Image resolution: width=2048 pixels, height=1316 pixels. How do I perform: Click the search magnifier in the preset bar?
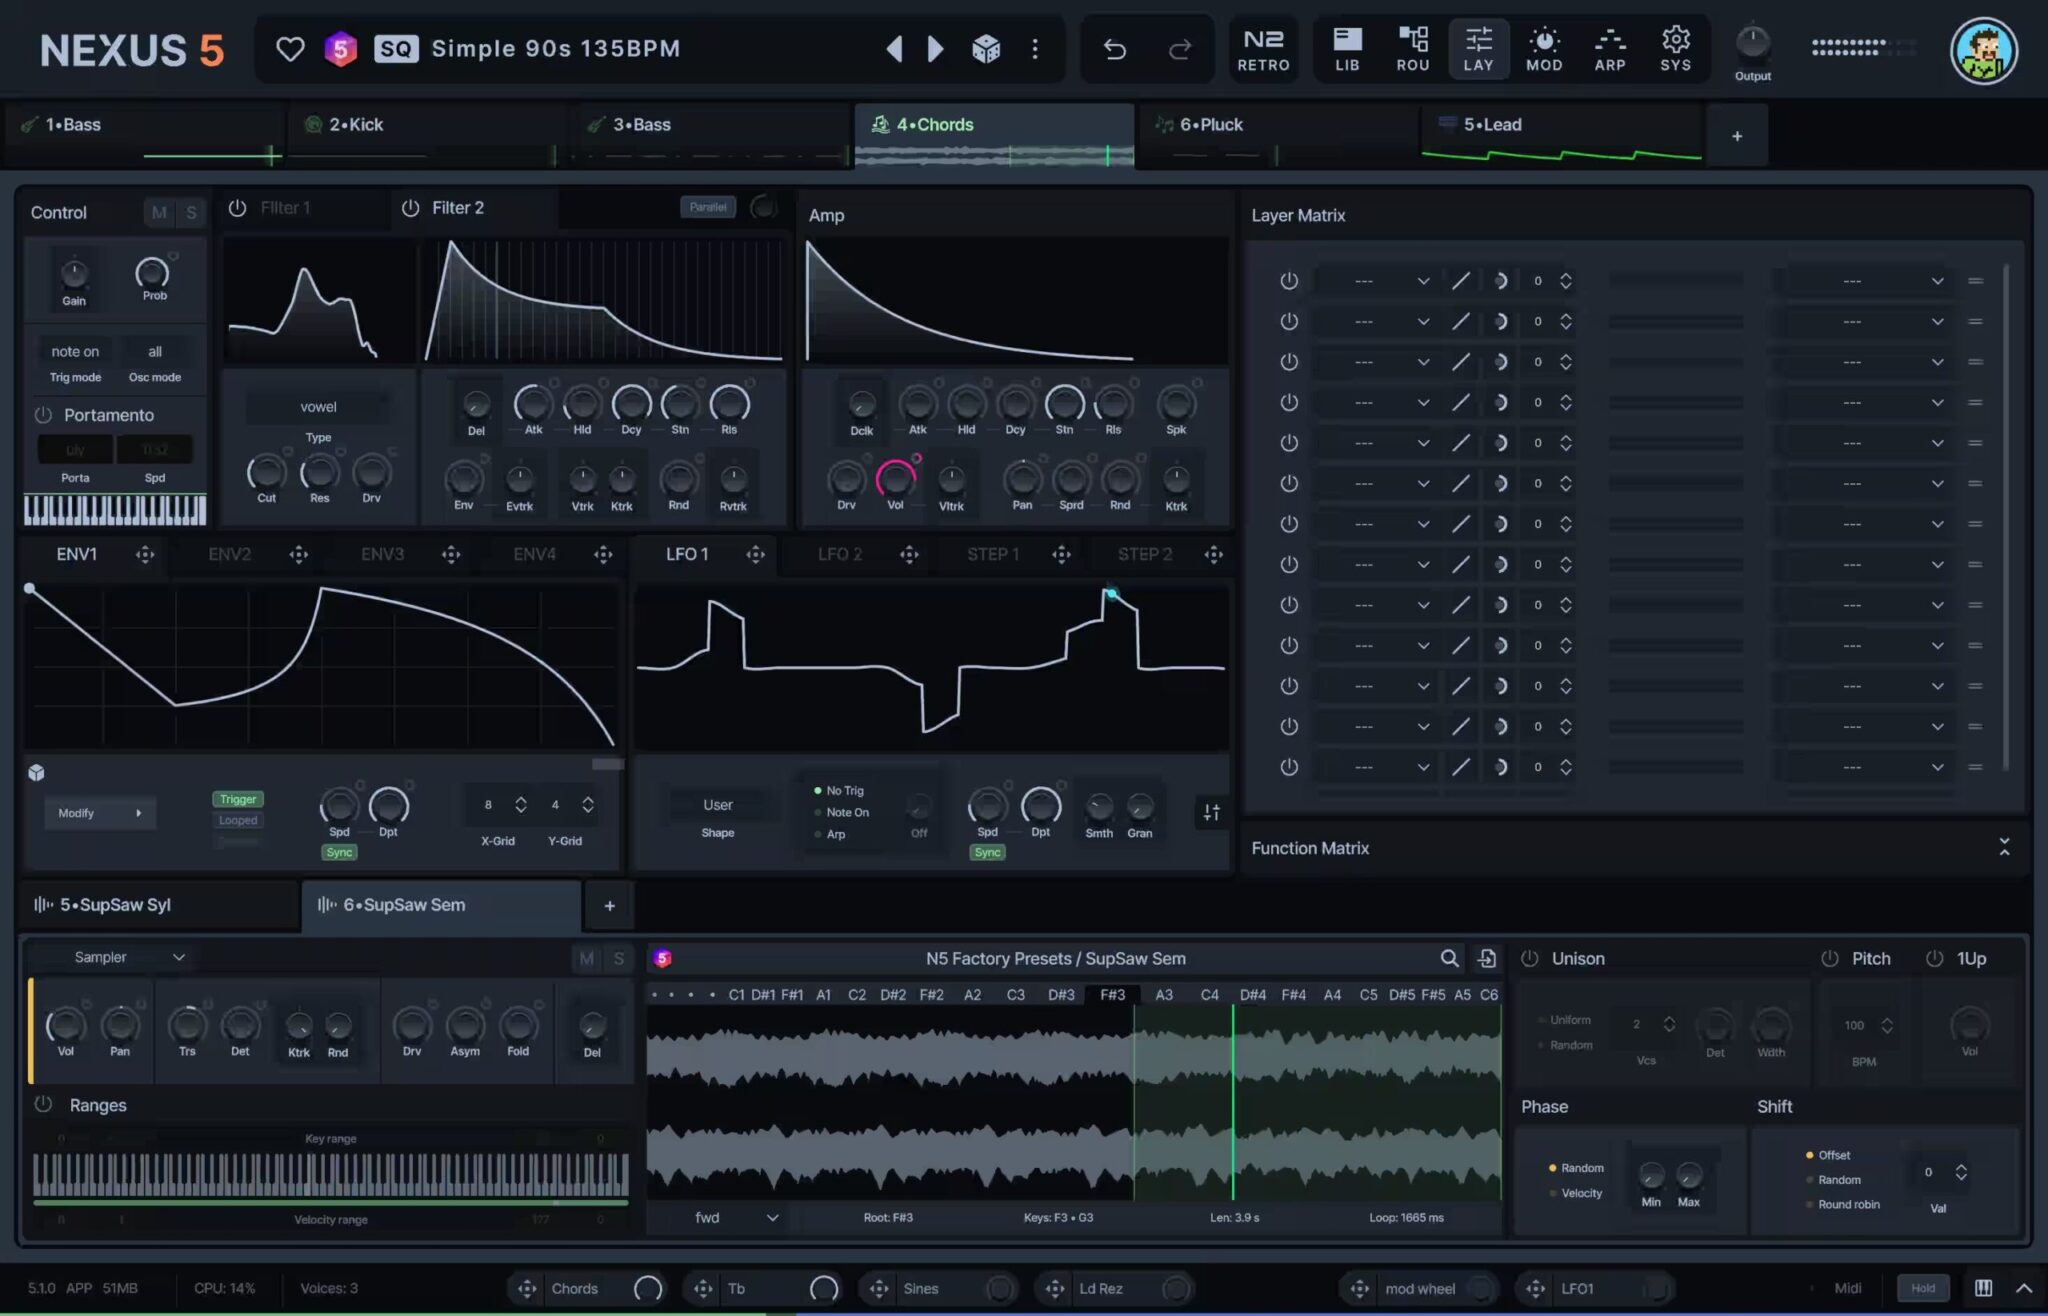click(1448, 957)
